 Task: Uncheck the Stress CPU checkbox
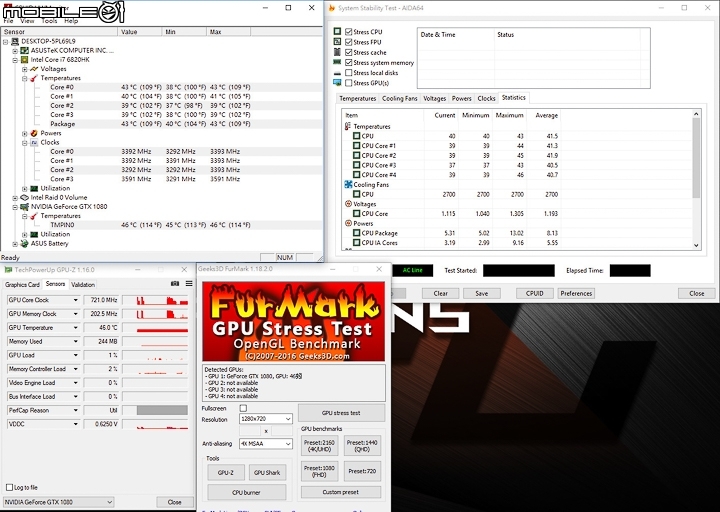[349, 32]
